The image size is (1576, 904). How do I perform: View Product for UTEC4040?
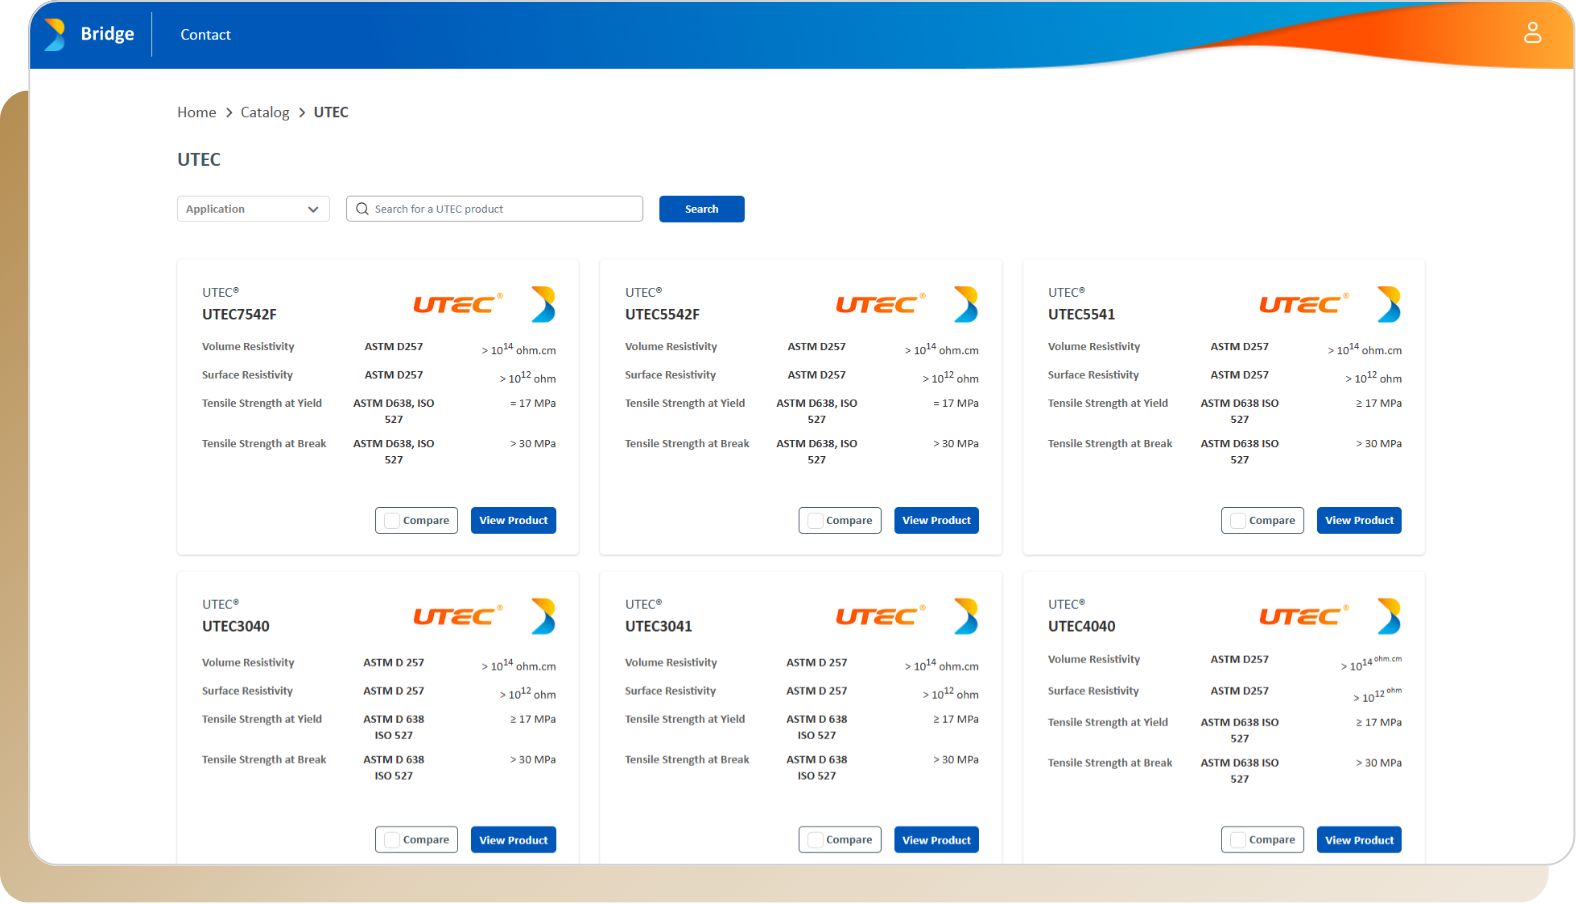(x=1359, y=840)
